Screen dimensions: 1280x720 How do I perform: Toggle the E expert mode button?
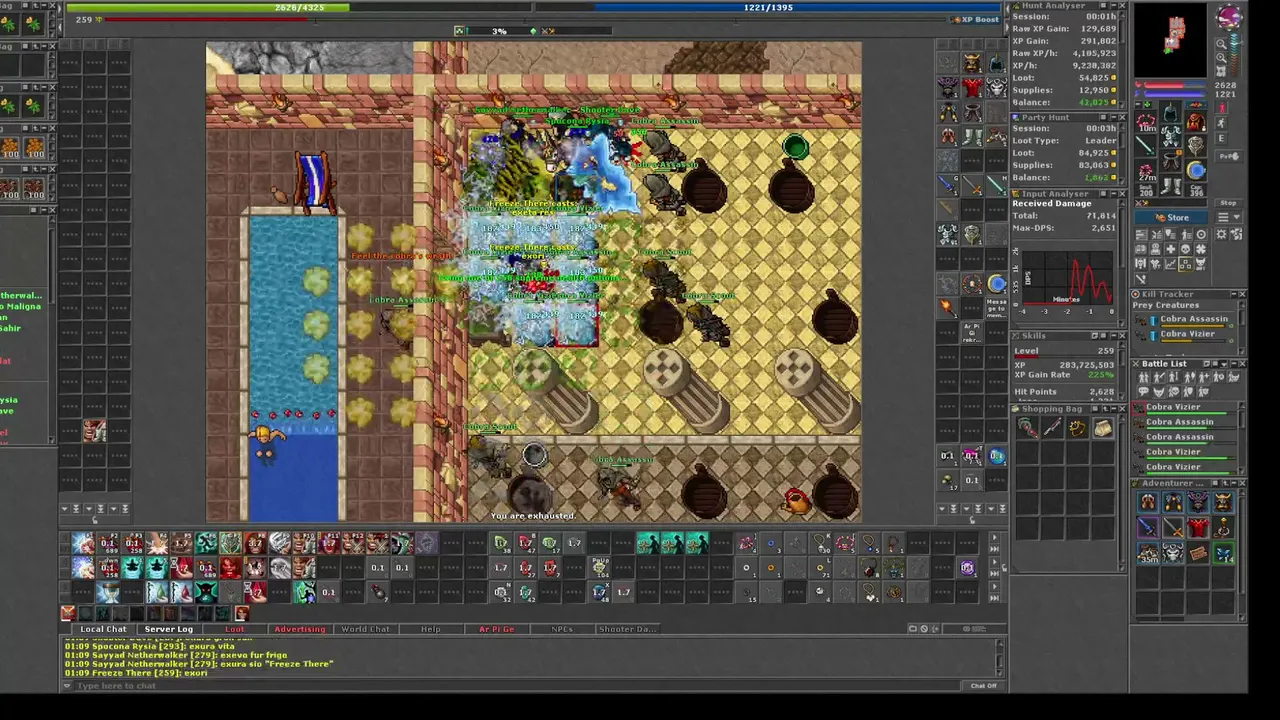coord(1221,139)
